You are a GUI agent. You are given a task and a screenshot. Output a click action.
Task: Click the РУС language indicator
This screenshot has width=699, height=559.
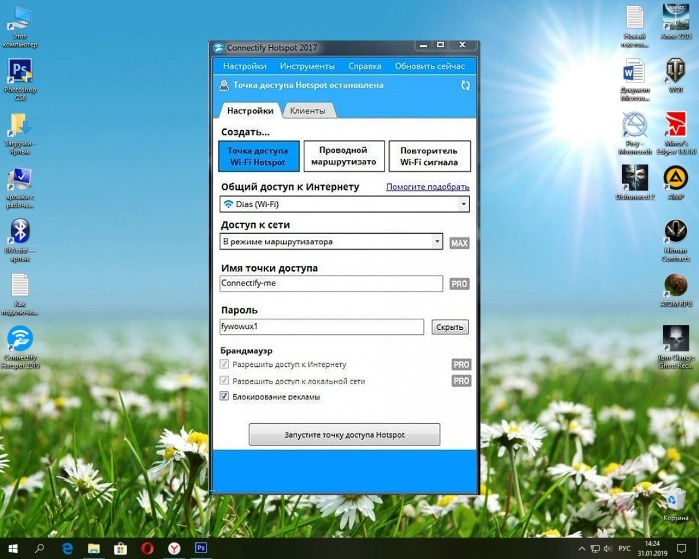tap(625, 548)
